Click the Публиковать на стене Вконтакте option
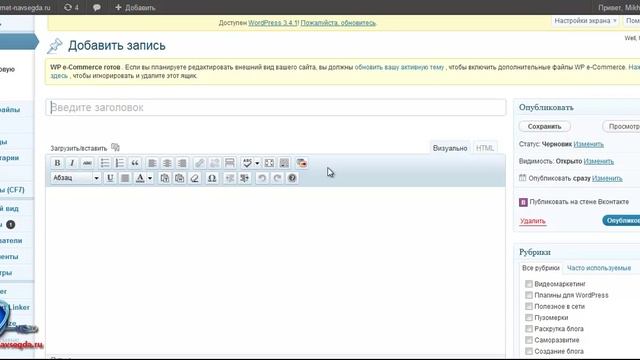This screenshot has width=640, height=360. [574, 202]
